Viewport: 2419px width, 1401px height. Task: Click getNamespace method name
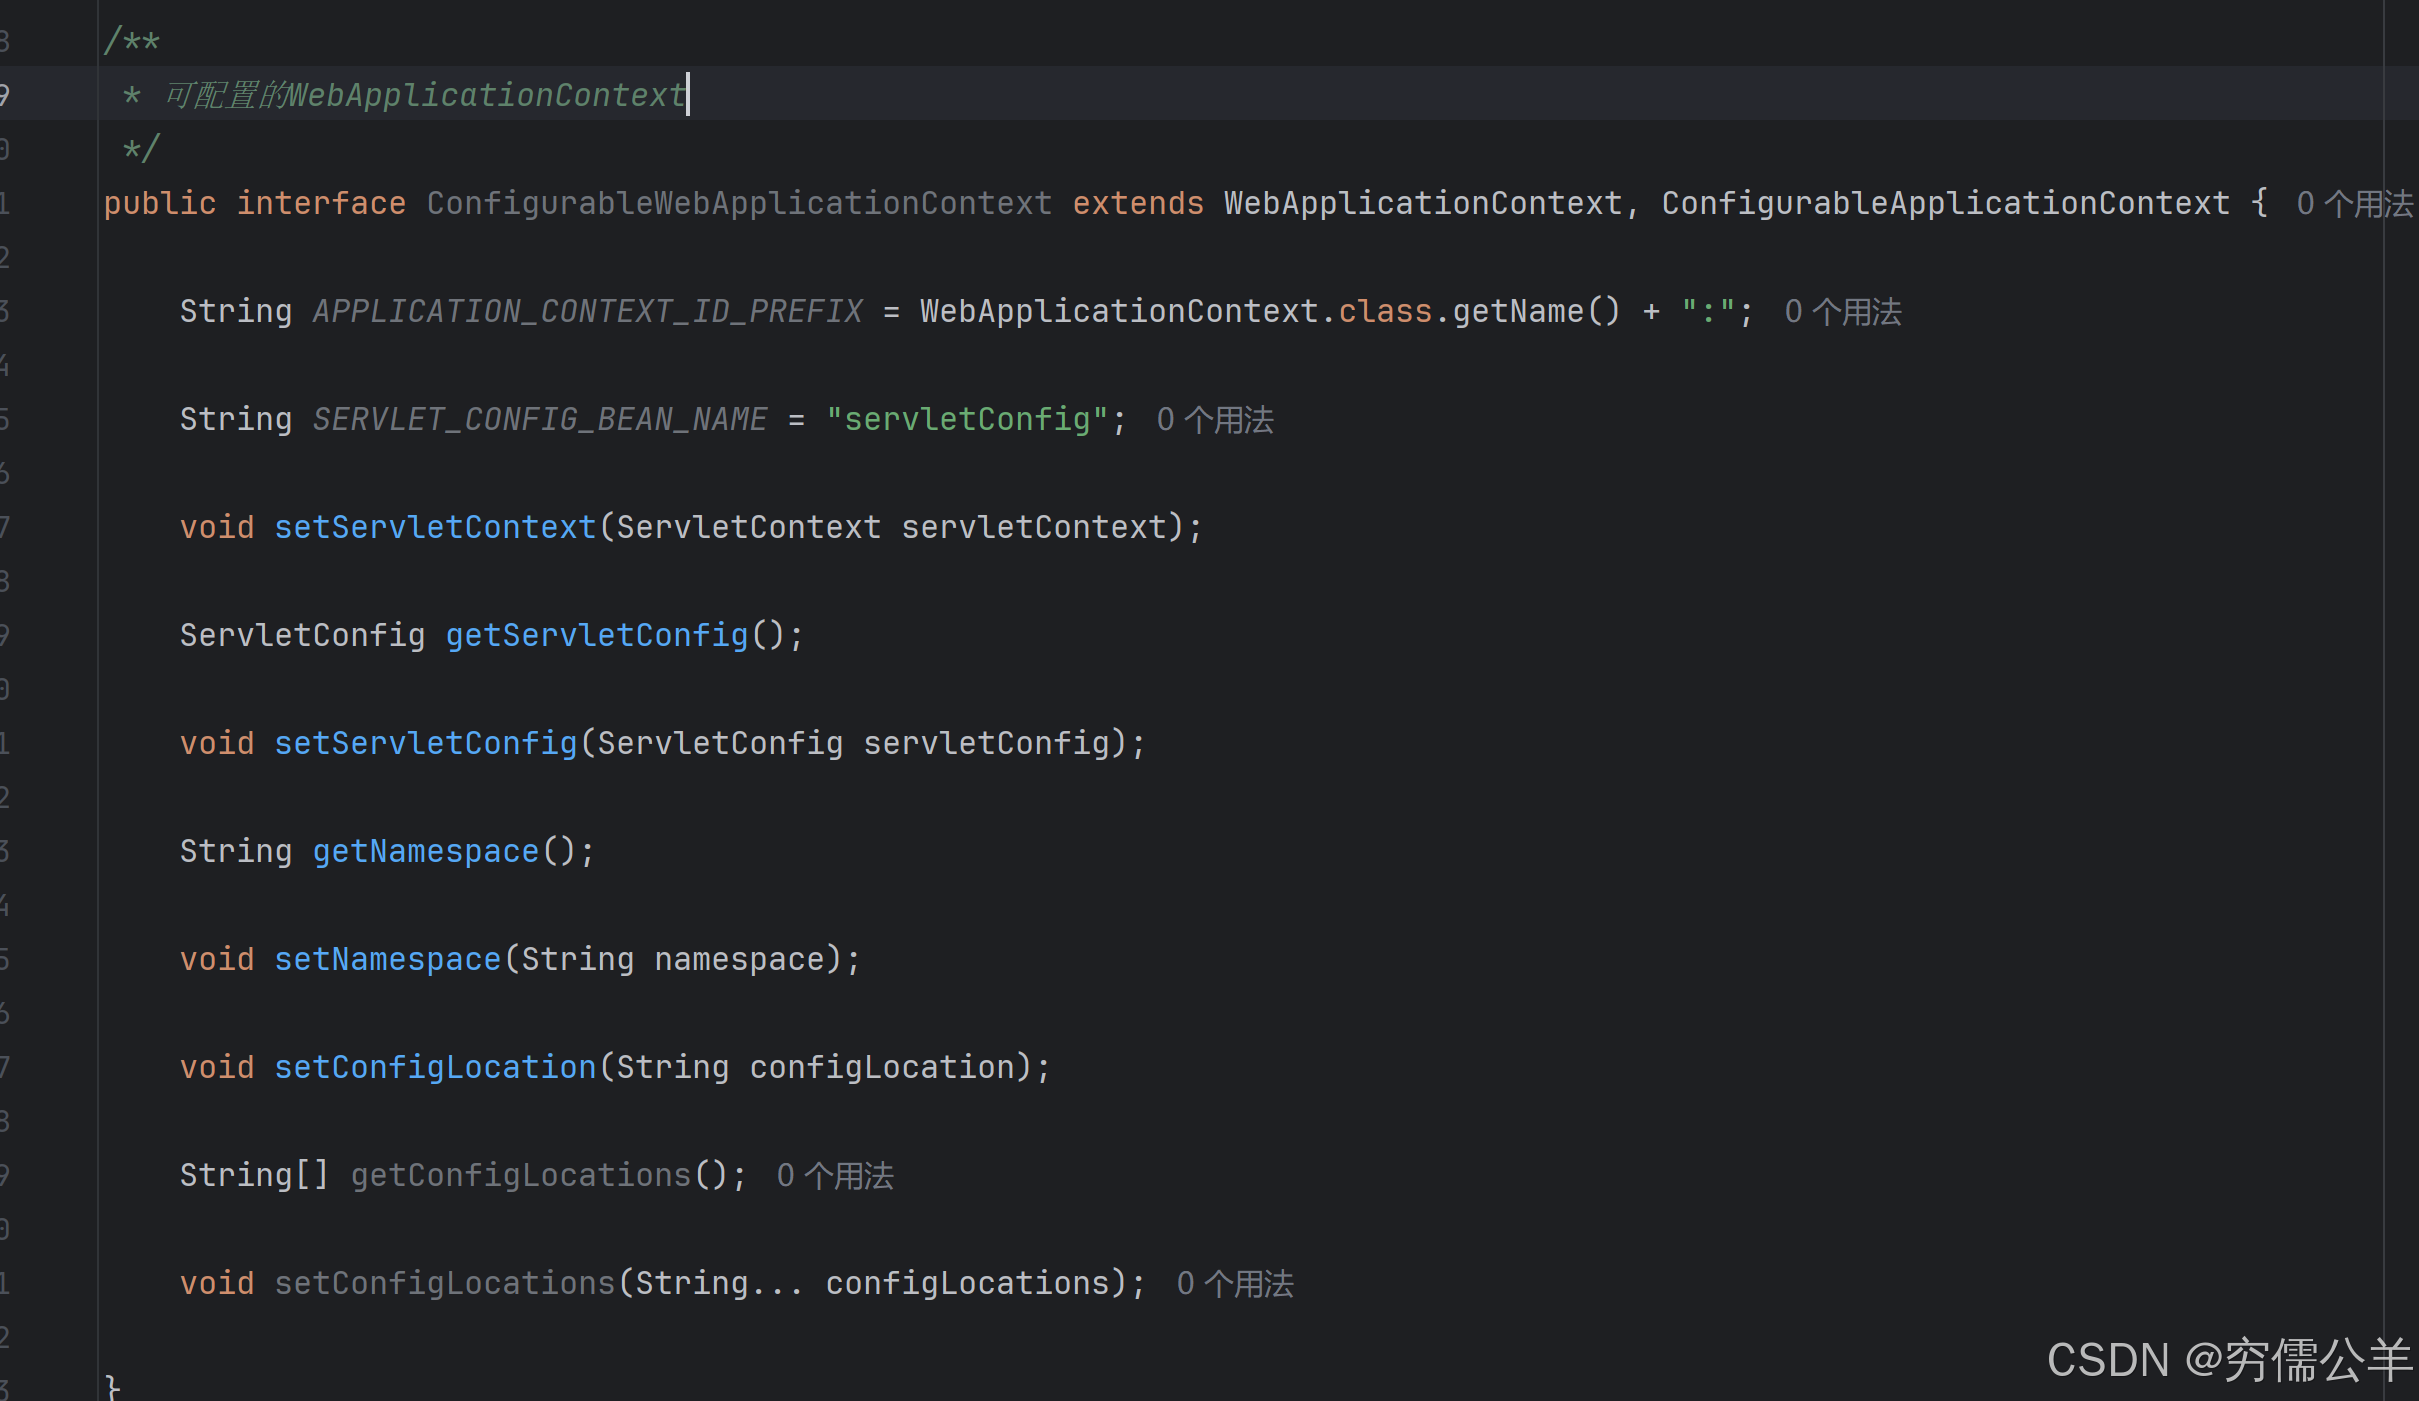[x=426, y=852]
